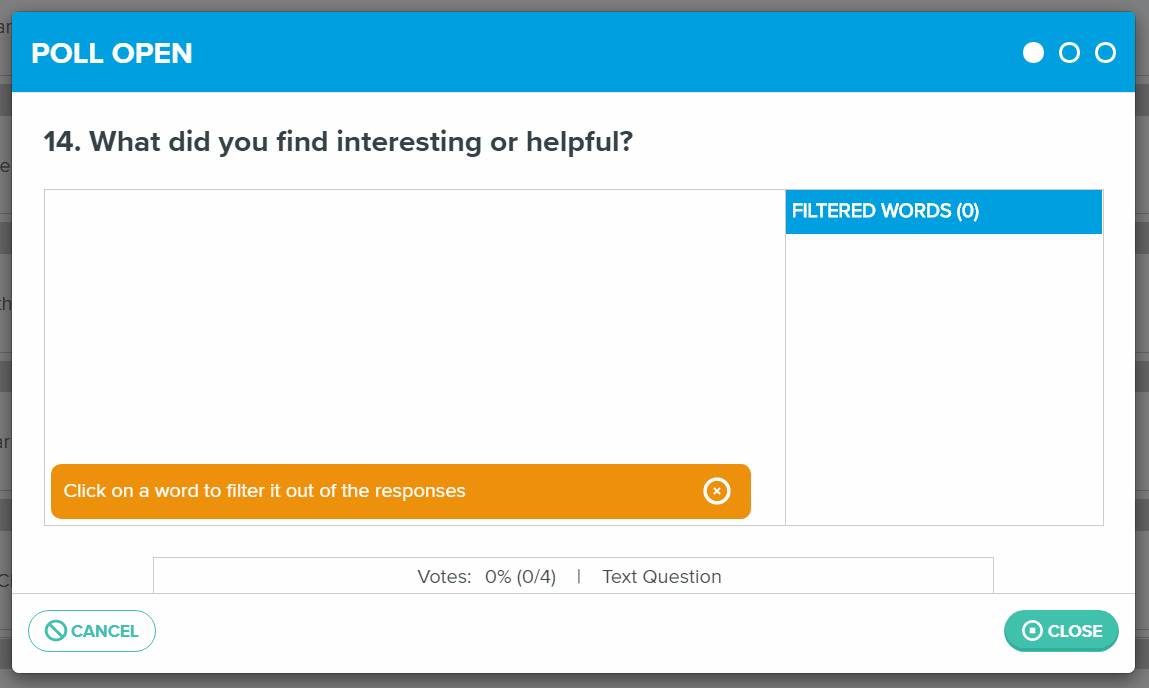
Task: Click the Votes: label in status bar
Action: point(444,577)
